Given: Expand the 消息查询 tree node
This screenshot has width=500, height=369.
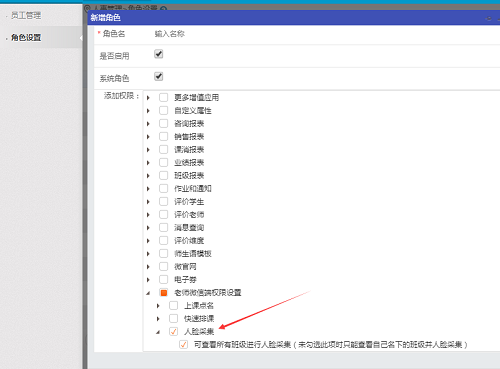Looking at the screenshot, I should 148,228.
